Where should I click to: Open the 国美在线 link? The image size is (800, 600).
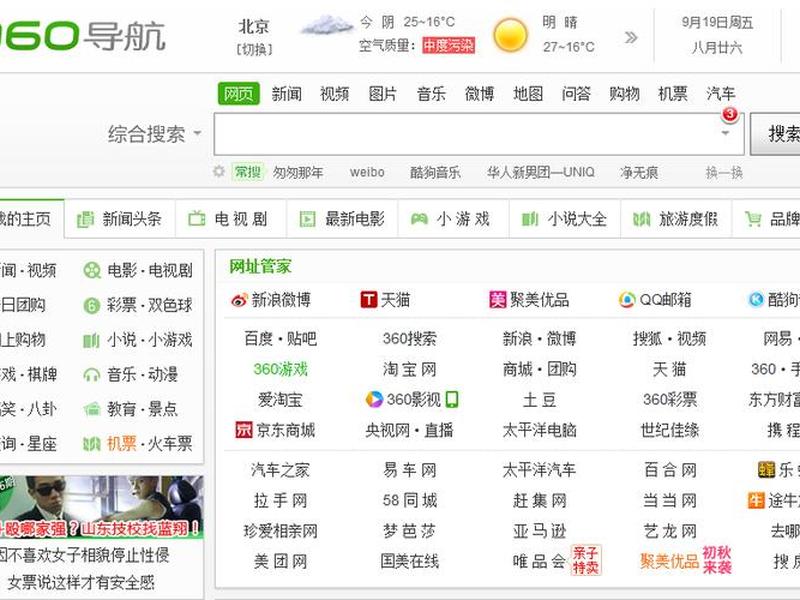(x=410, y=561)
